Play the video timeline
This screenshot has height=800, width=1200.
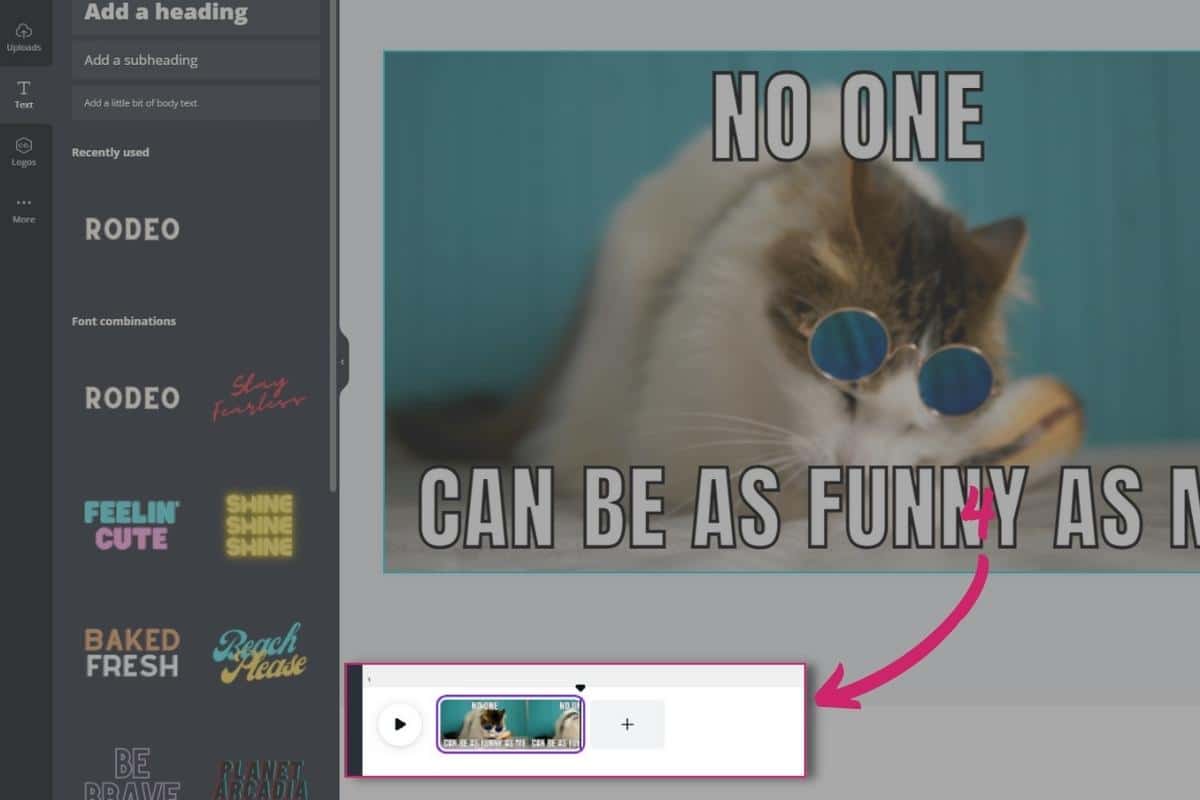(400, 724)
